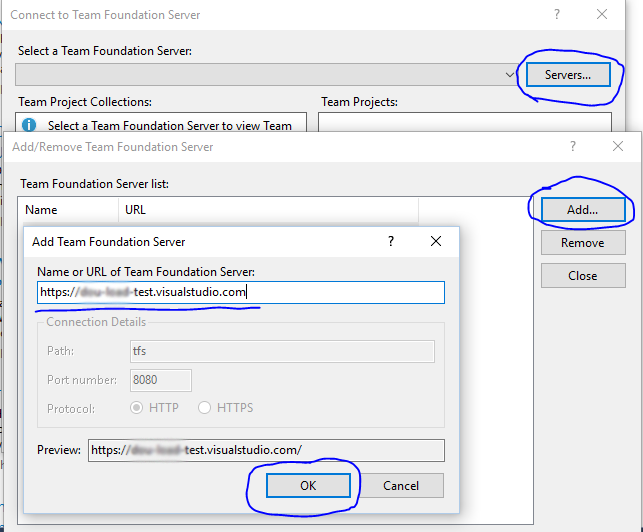Select the HTTP protocol radio button
The image size is (643, 532).
pyautogui.click(x=137, y=408)
